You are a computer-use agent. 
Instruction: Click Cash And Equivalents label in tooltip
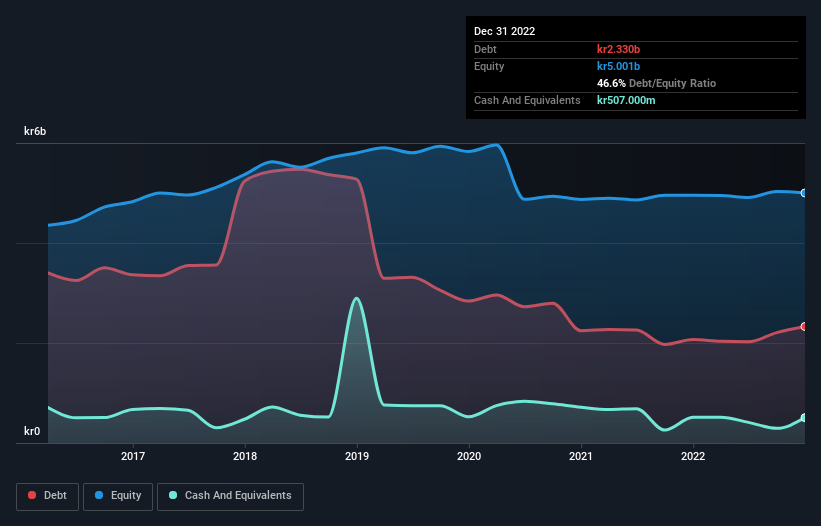(527, 100)
